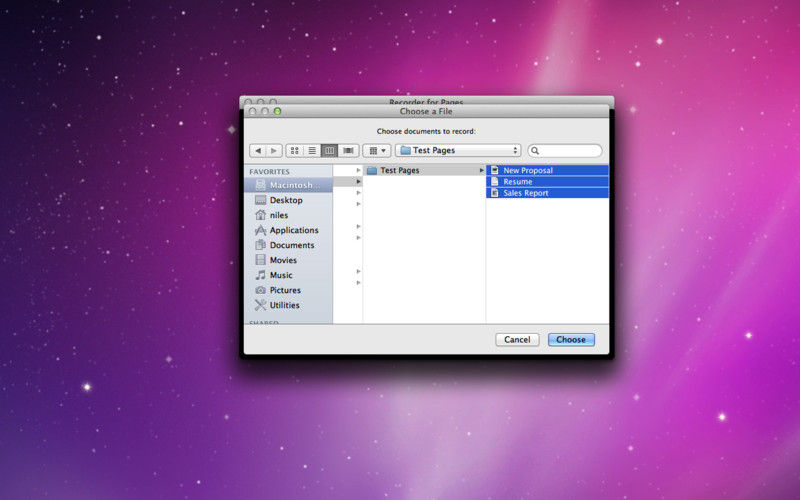Click the Movies filmstrip icon

tap(261, 260)
